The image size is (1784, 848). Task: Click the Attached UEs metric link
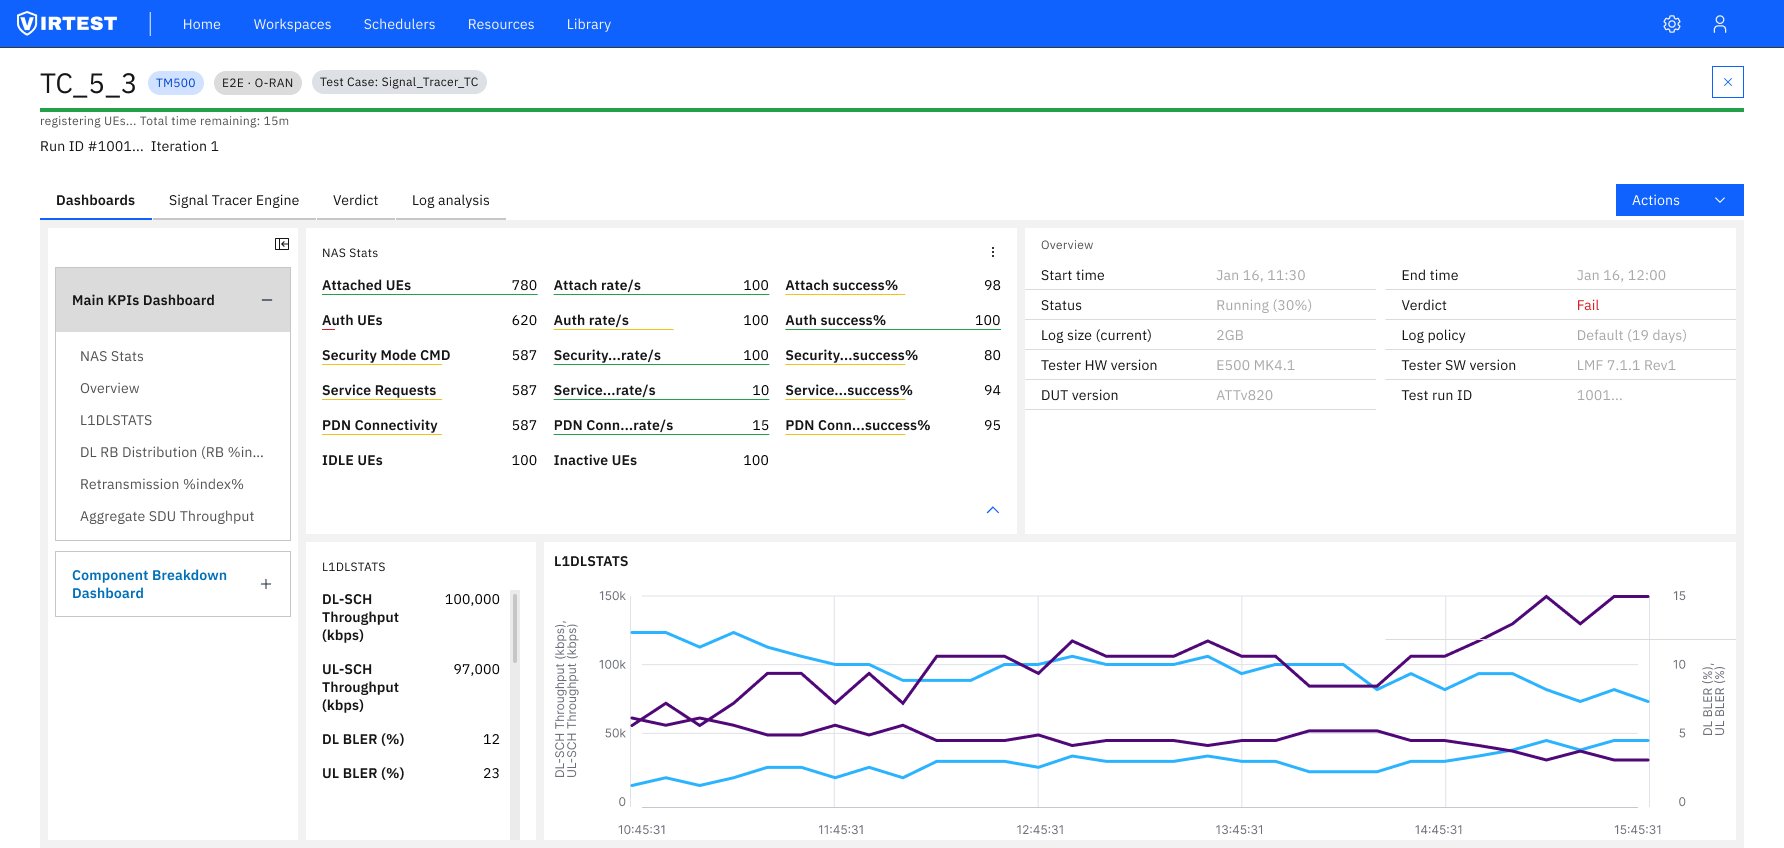[x=366, y=285]
